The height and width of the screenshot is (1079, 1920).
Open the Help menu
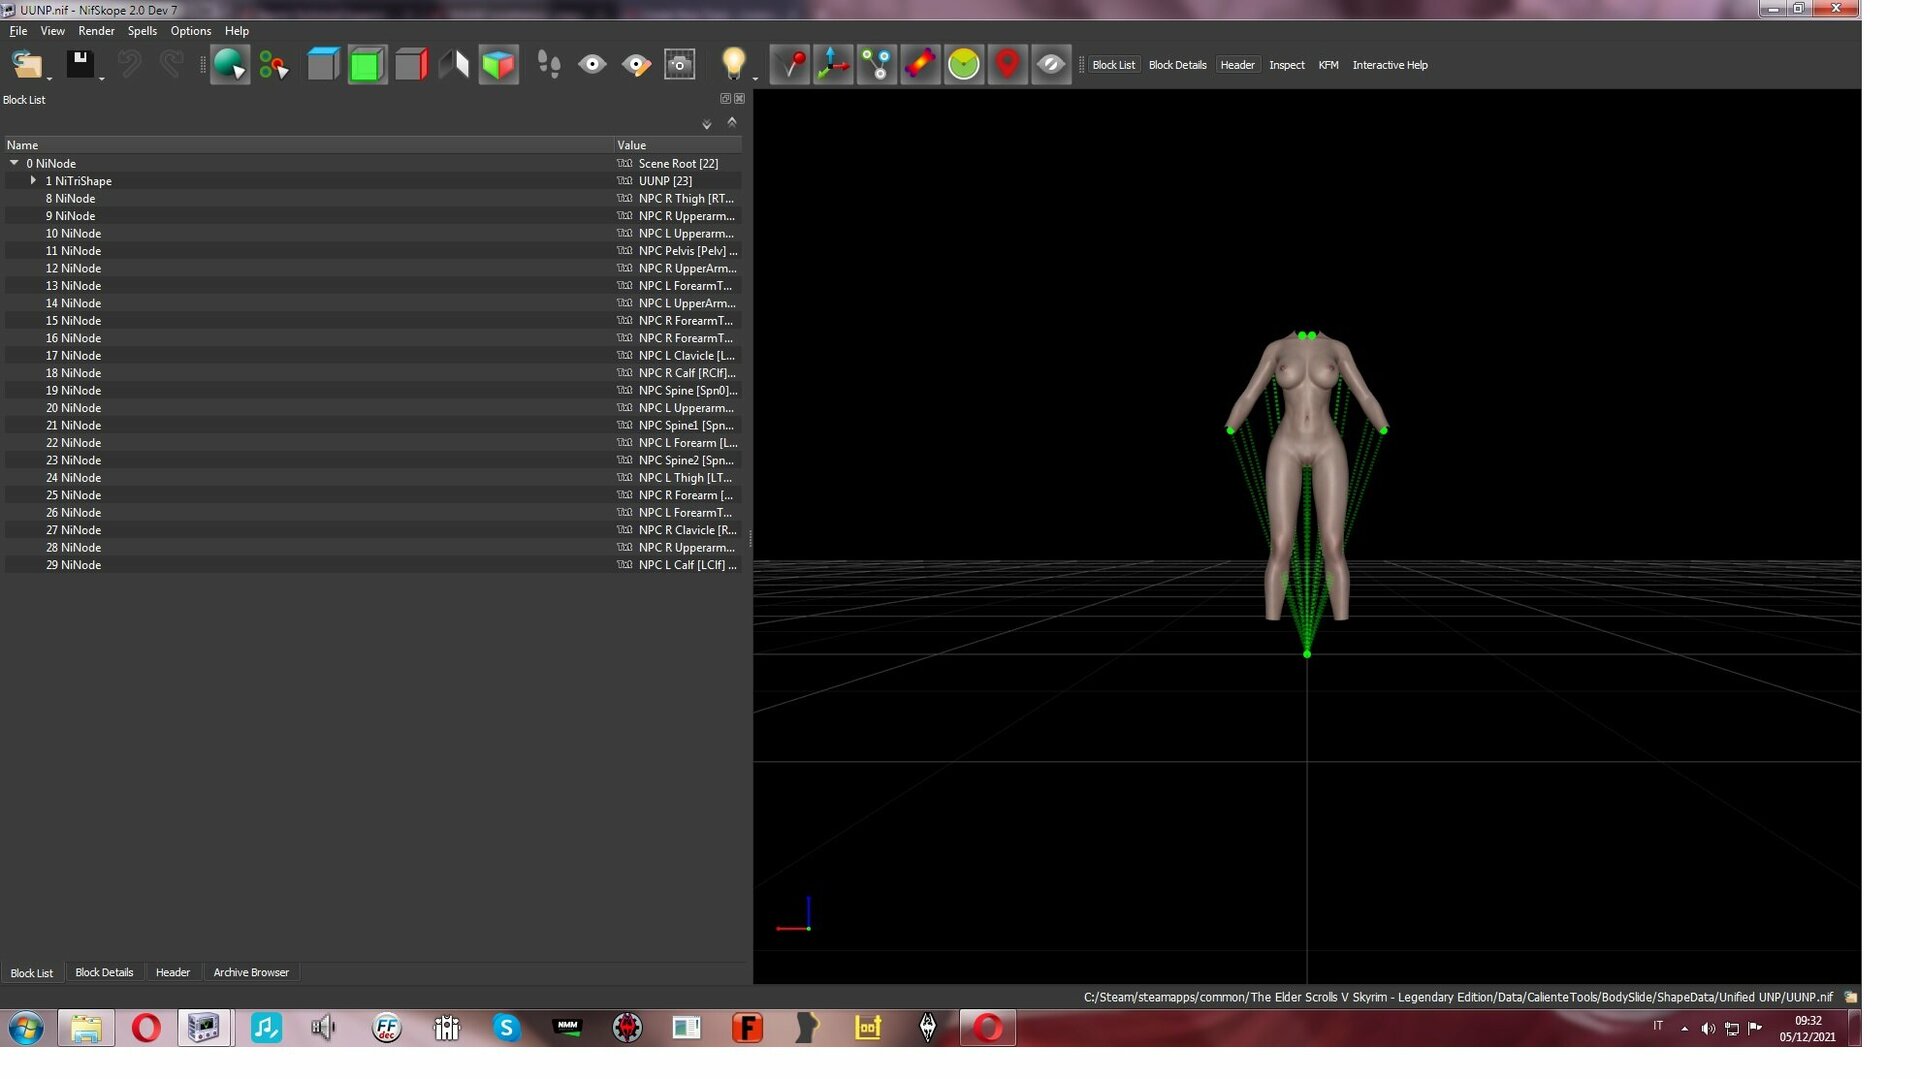point(236,31)
